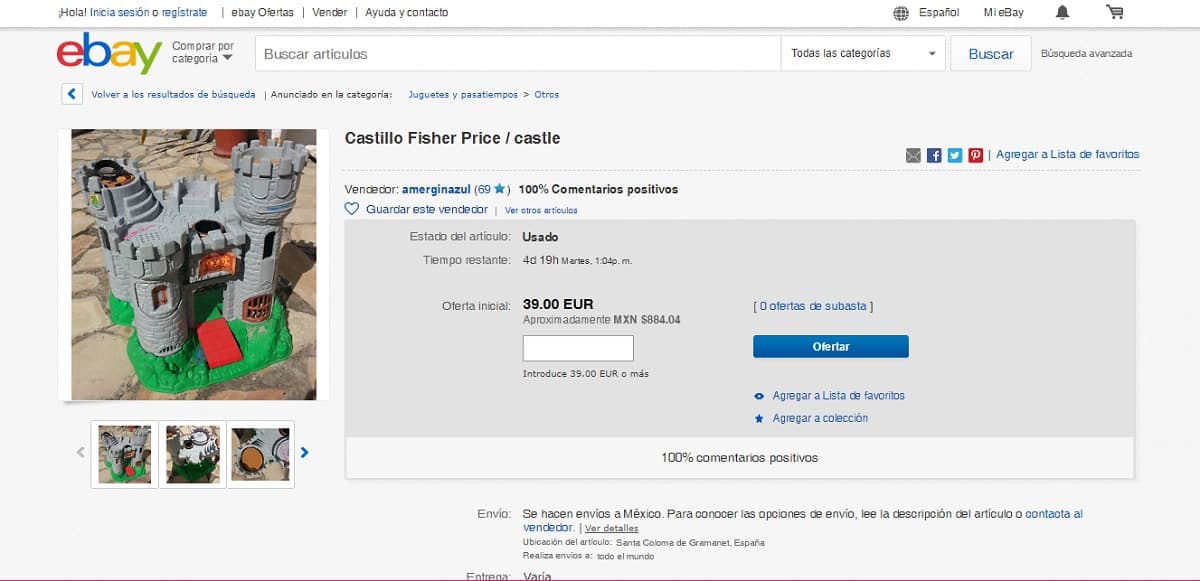Save this seller with heart icon
The image size is (1200, 581).
click(351, 209)
